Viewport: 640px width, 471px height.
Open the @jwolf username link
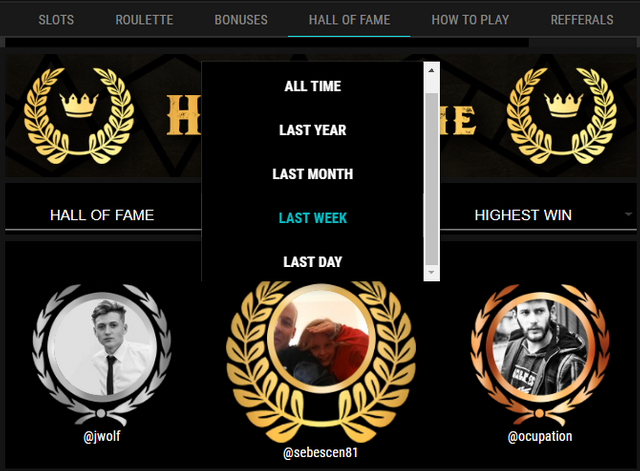click(x=102, y=436)
